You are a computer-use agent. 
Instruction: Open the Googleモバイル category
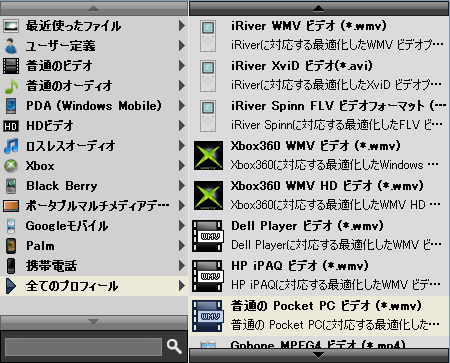(94, 226)
